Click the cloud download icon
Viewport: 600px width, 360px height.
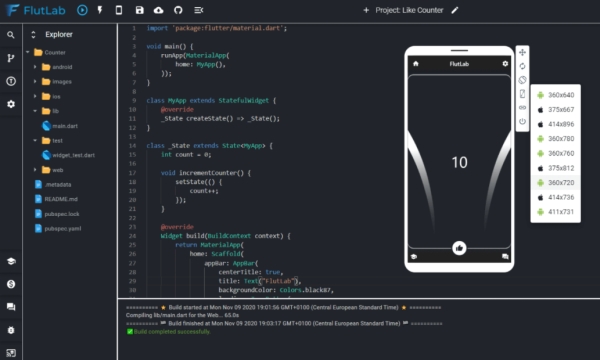click(x=158, y=10)
